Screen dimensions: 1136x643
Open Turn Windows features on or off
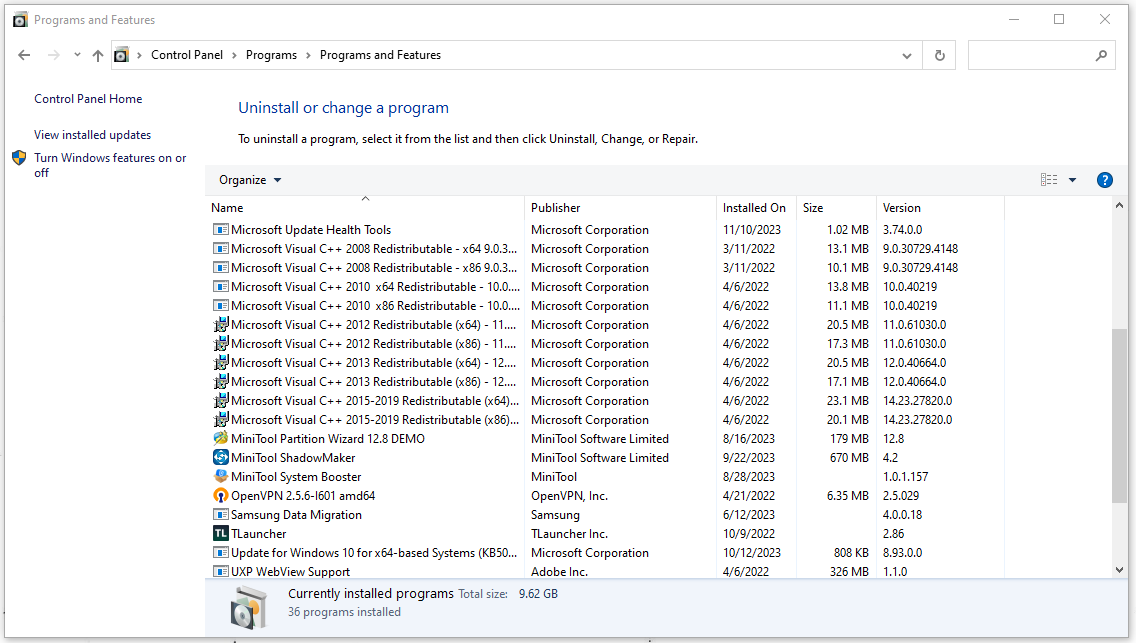click(x=110, y=165)
